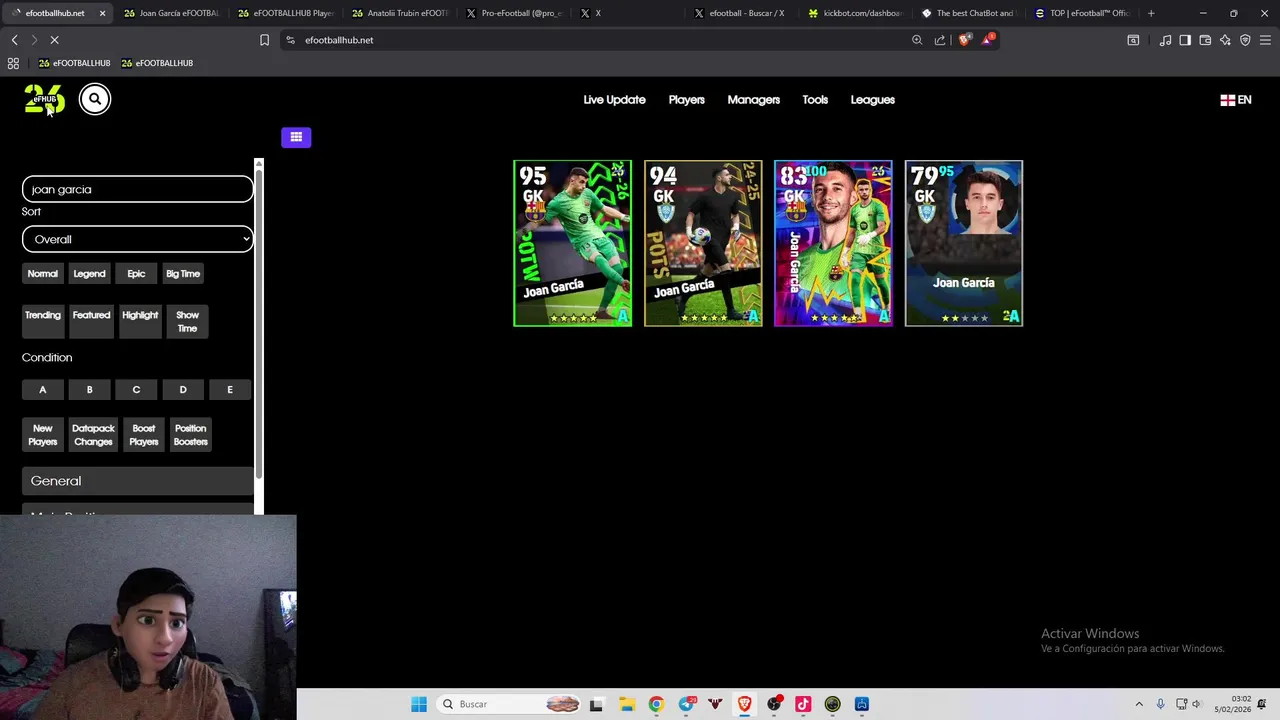Screen dimensions: 1280x720
Task: Toggle the Boost Players filter
Action: pos(144,435)
